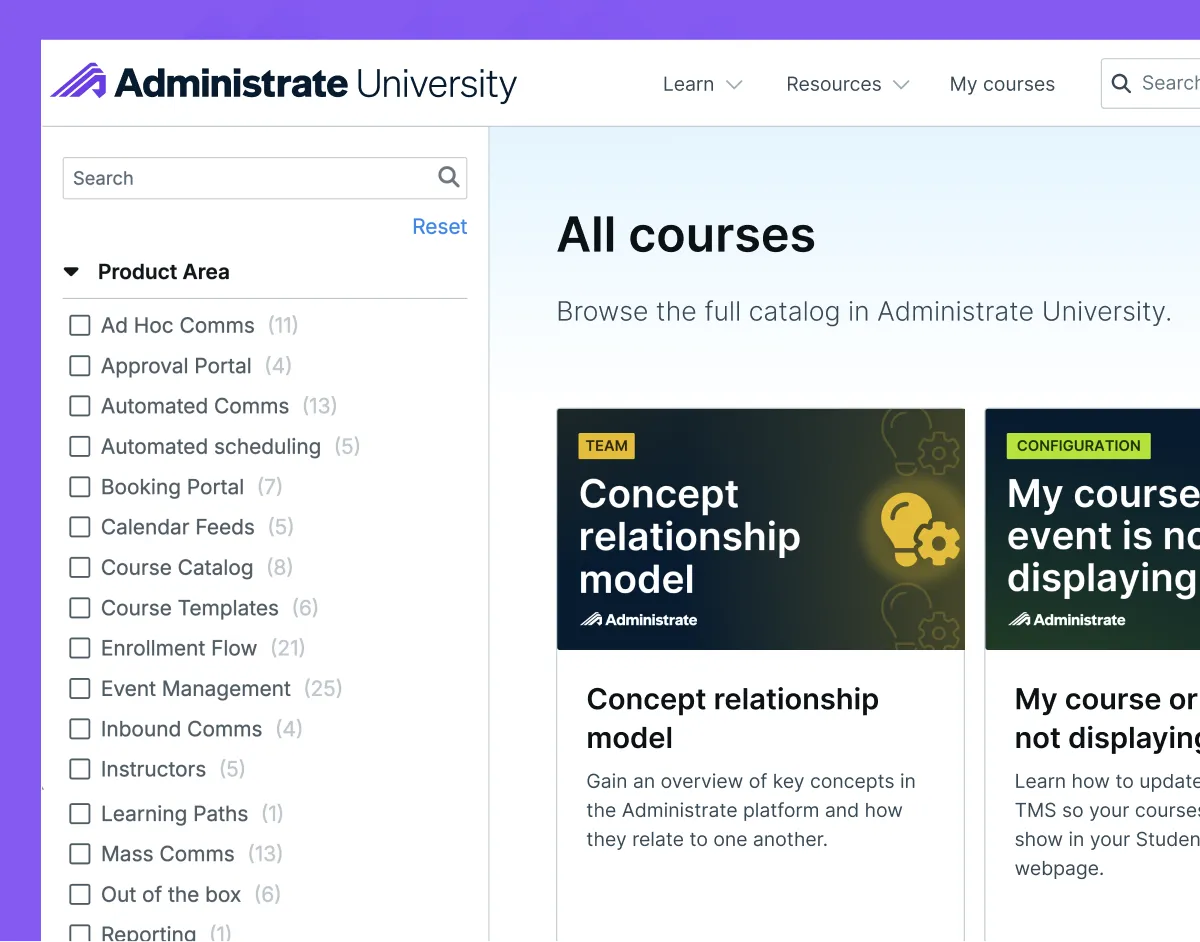Check the Event Management filter box
This screenshot has width=1200, height=942.
80,689
